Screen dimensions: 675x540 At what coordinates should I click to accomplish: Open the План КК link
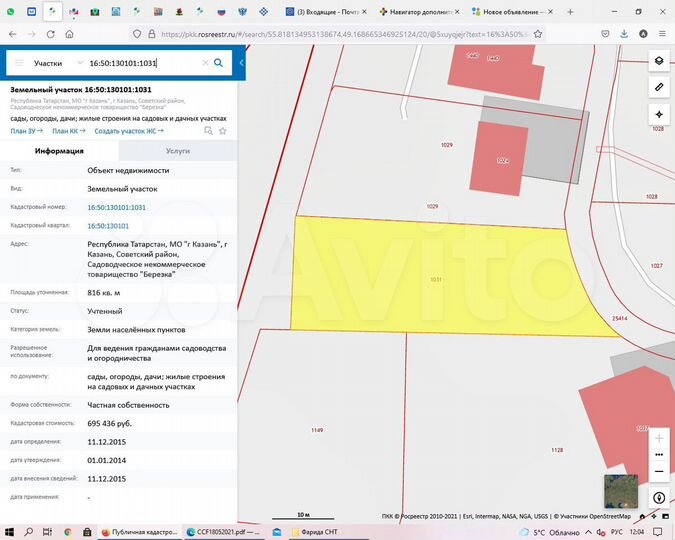68,131
